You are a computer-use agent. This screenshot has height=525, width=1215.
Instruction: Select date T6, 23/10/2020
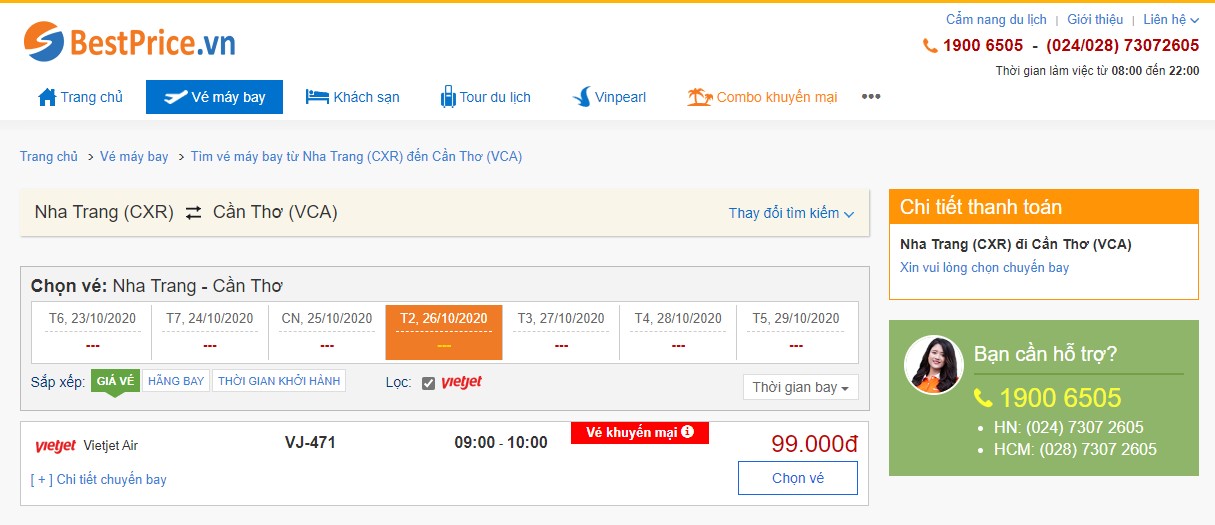[93, 332]
